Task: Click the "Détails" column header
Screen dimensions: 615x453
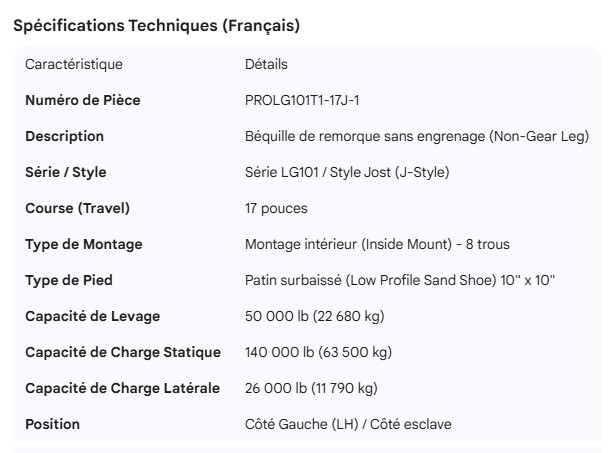Action: pyautogui.click(x=266, y=64)
